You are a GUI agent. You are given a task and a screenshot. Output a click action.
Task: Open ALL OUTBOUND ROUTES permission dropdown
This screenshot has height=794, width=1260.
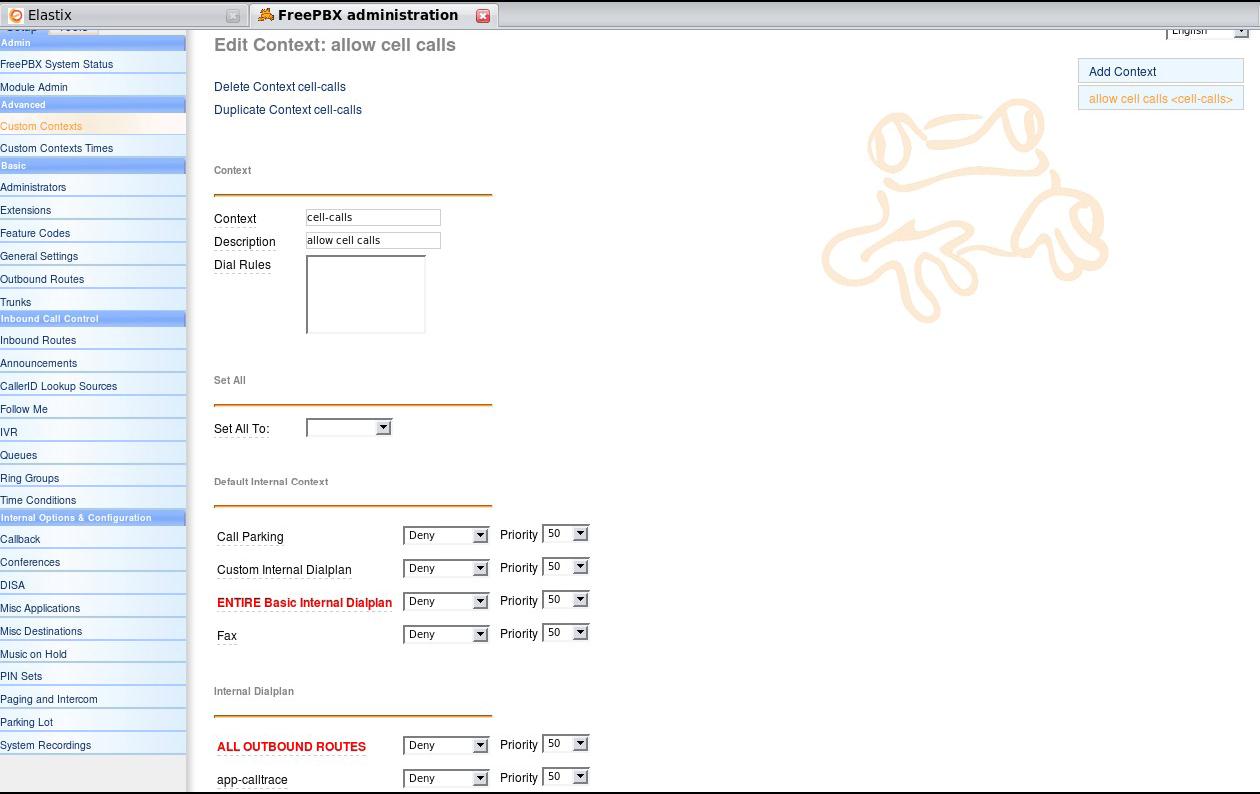[x=446, y=745]
